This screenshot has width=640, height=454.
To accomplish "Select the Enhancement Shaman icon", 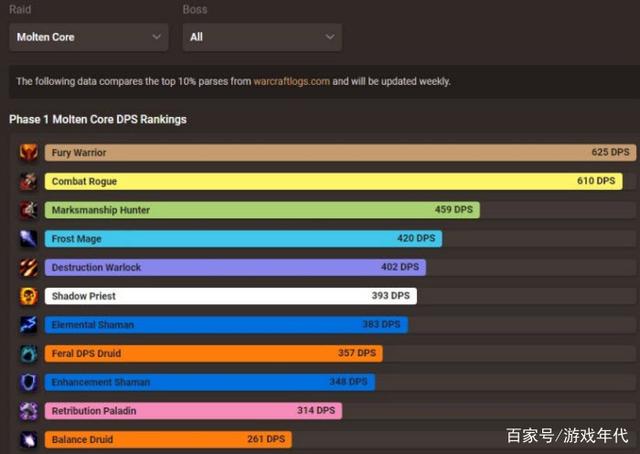I will [28, 382].
